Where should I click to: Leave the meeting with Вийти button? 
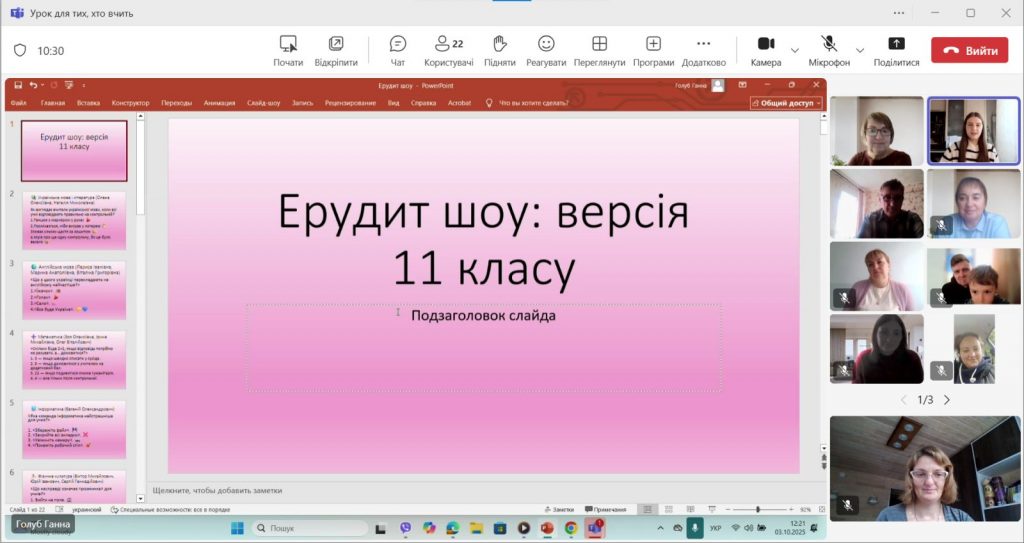[969, 50]
